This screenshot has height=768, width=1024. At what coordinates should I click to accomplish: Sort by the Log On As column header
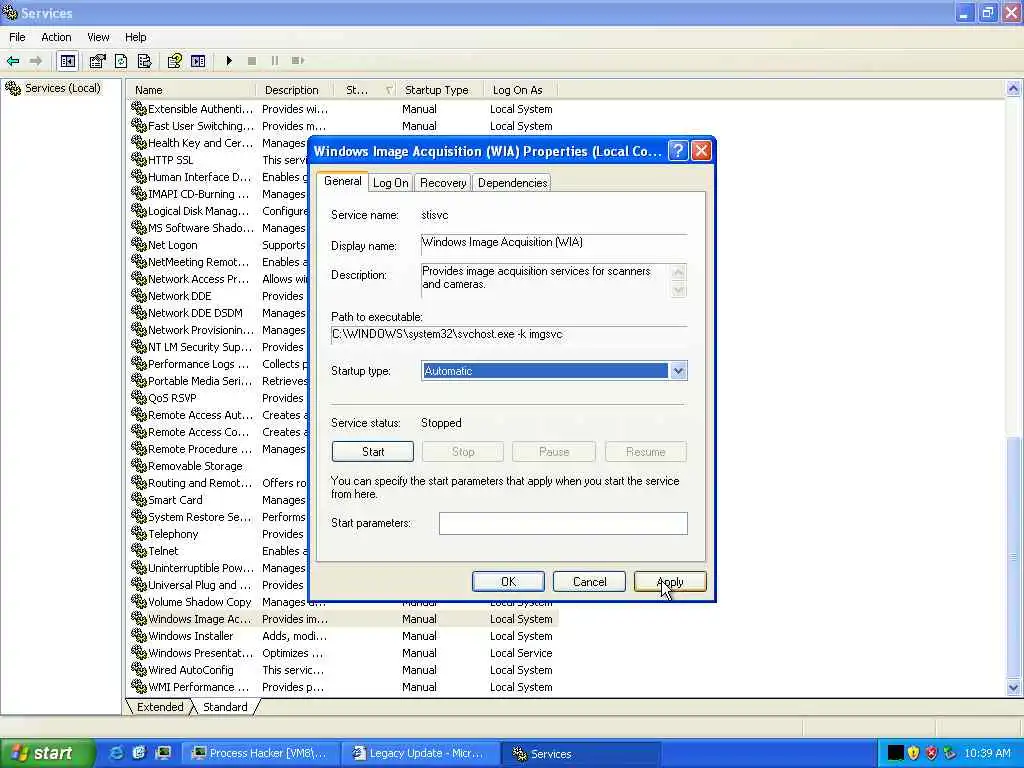520,89
